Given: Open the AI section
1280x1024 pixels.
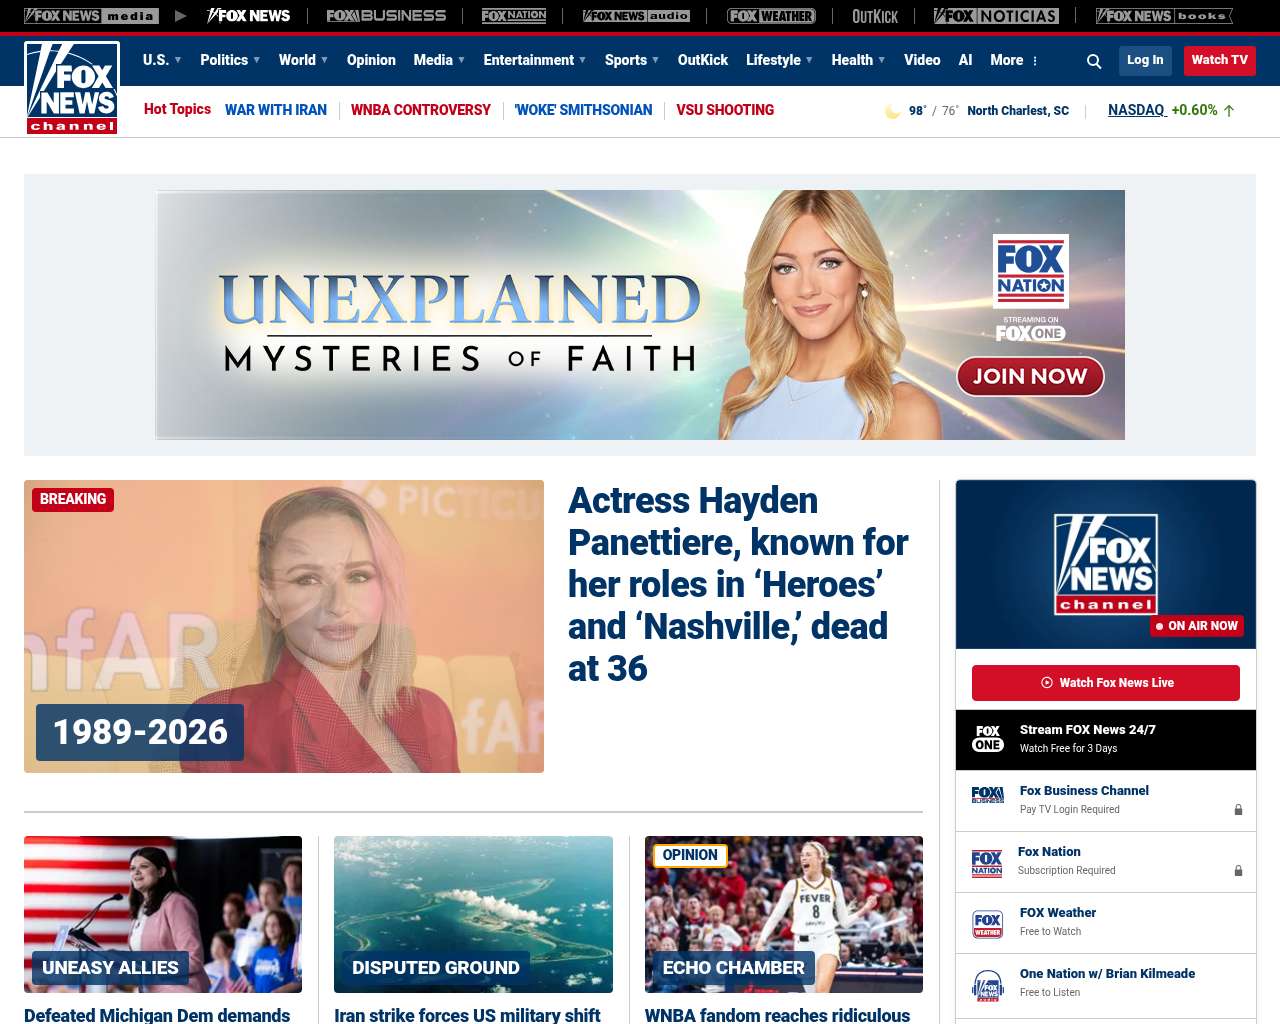Looking at the screenshot, I should click(x=965, y=60).
